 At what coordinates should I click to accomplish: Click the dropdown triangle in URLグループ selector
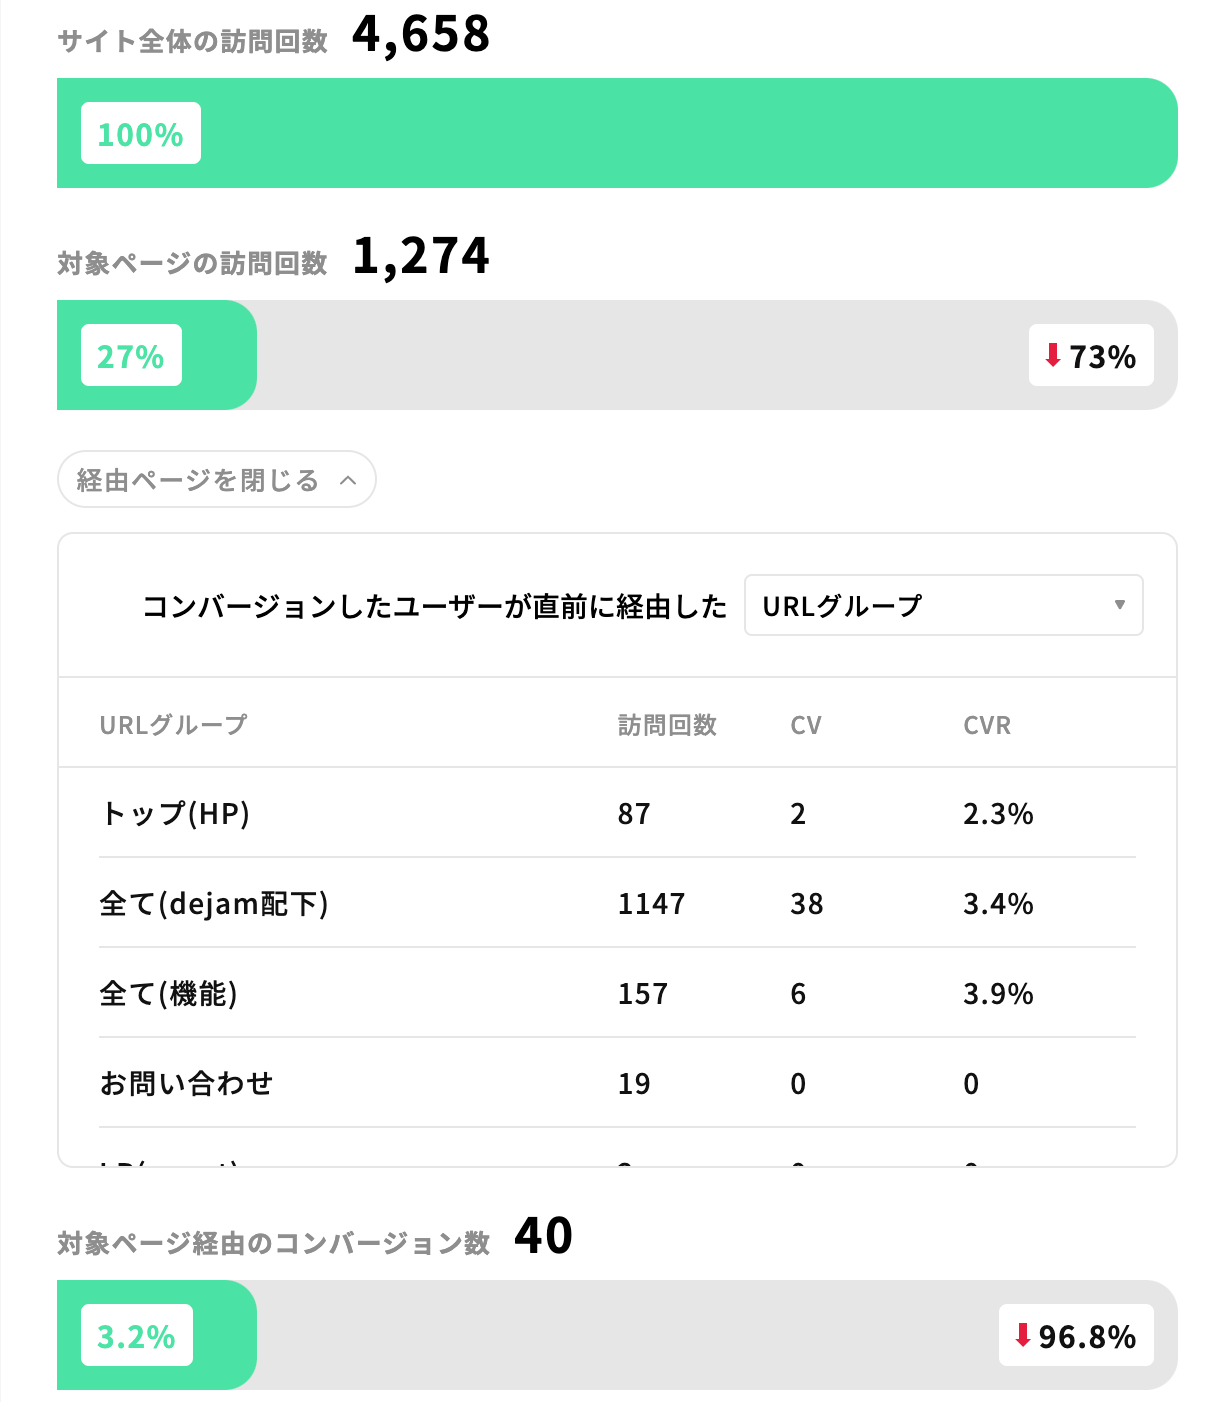point(1119,605)
